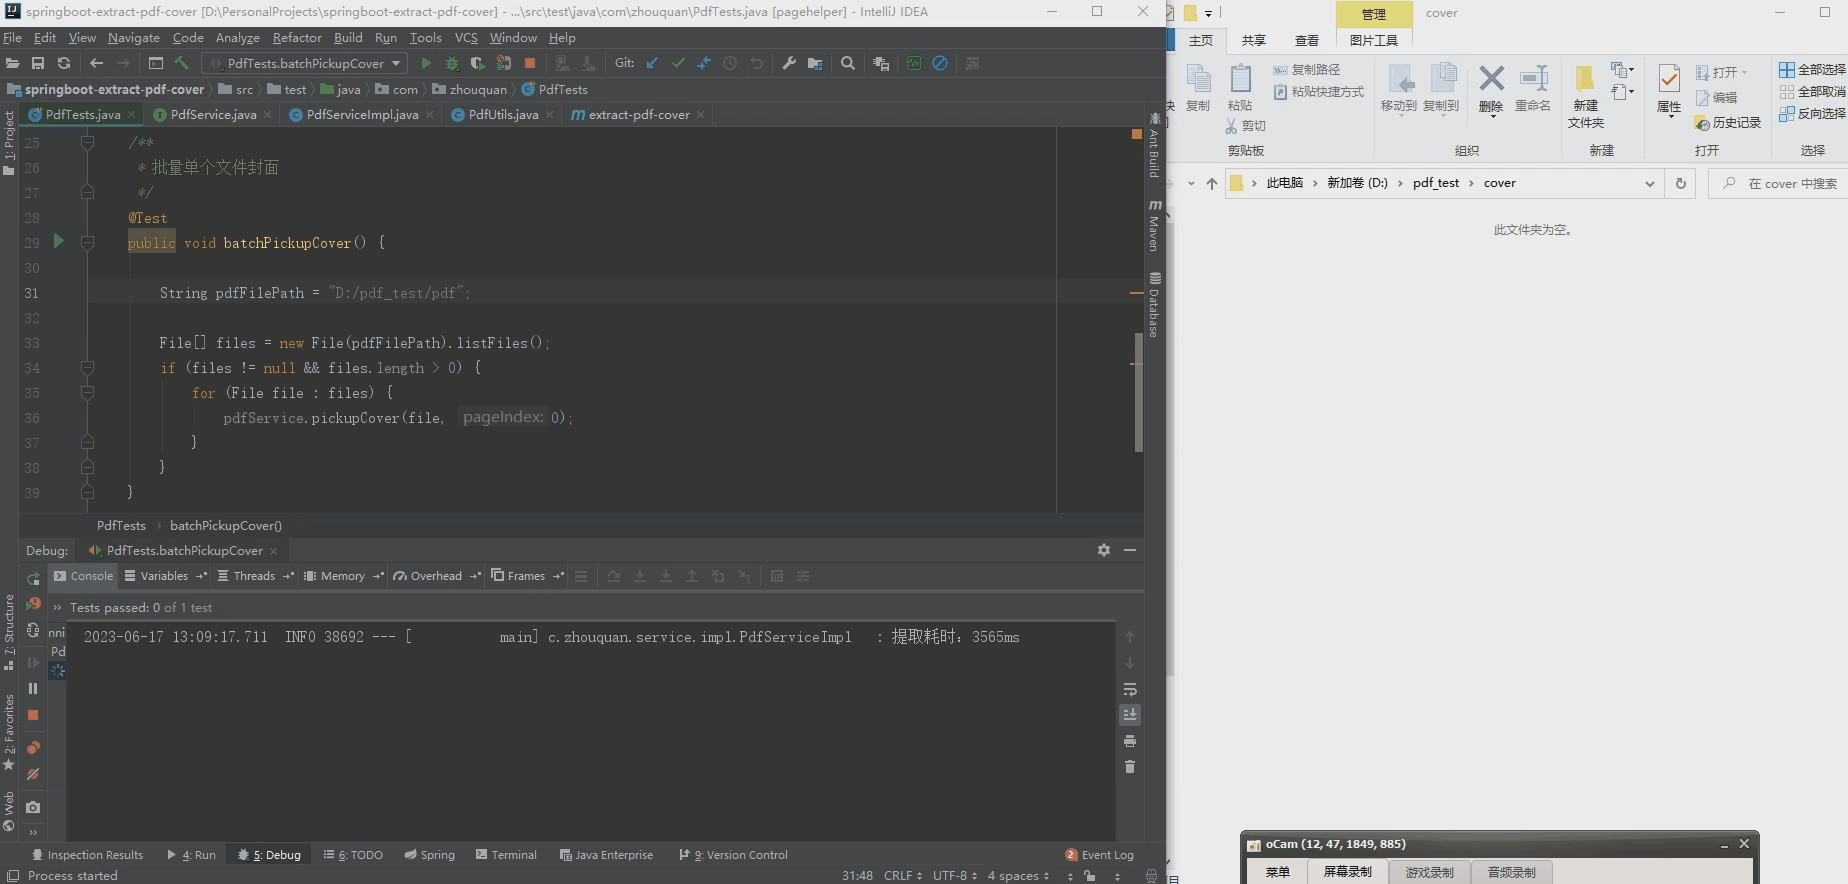The width and height of the screenshot is (1848, 884).
Task: Switch to the PdfServiceImpl.java editor tab
Action: (x=362, y=115)
